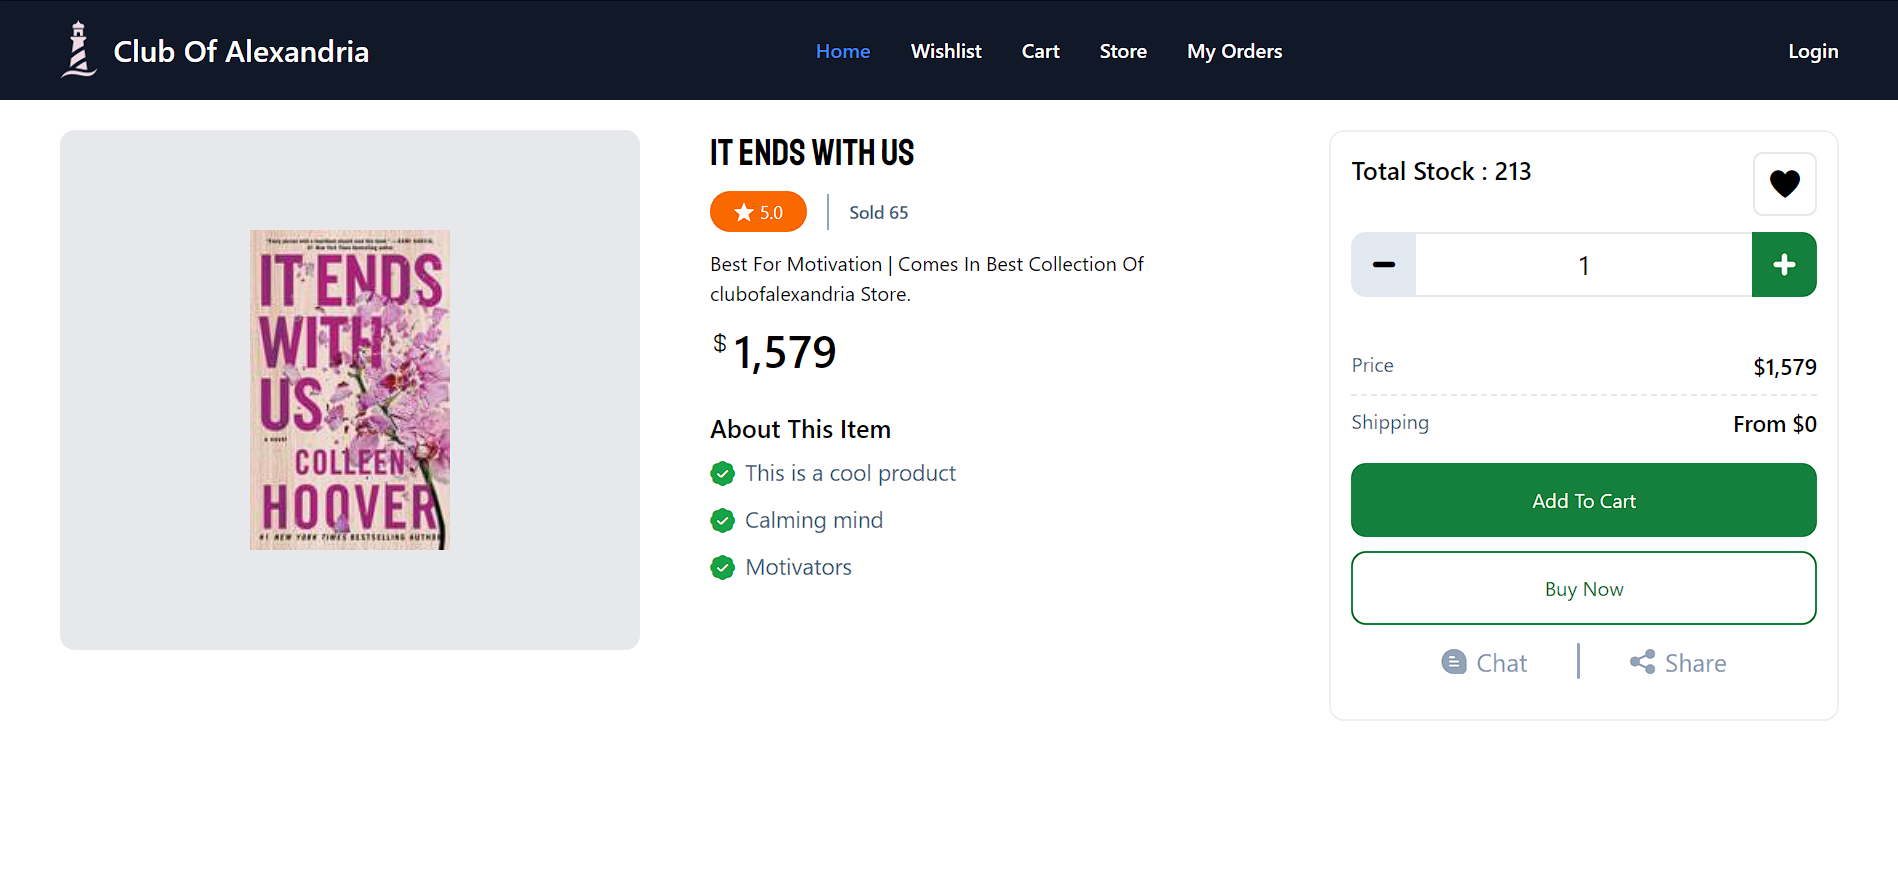
Task: Click the 'About This Item' heading
Action: 801,429
